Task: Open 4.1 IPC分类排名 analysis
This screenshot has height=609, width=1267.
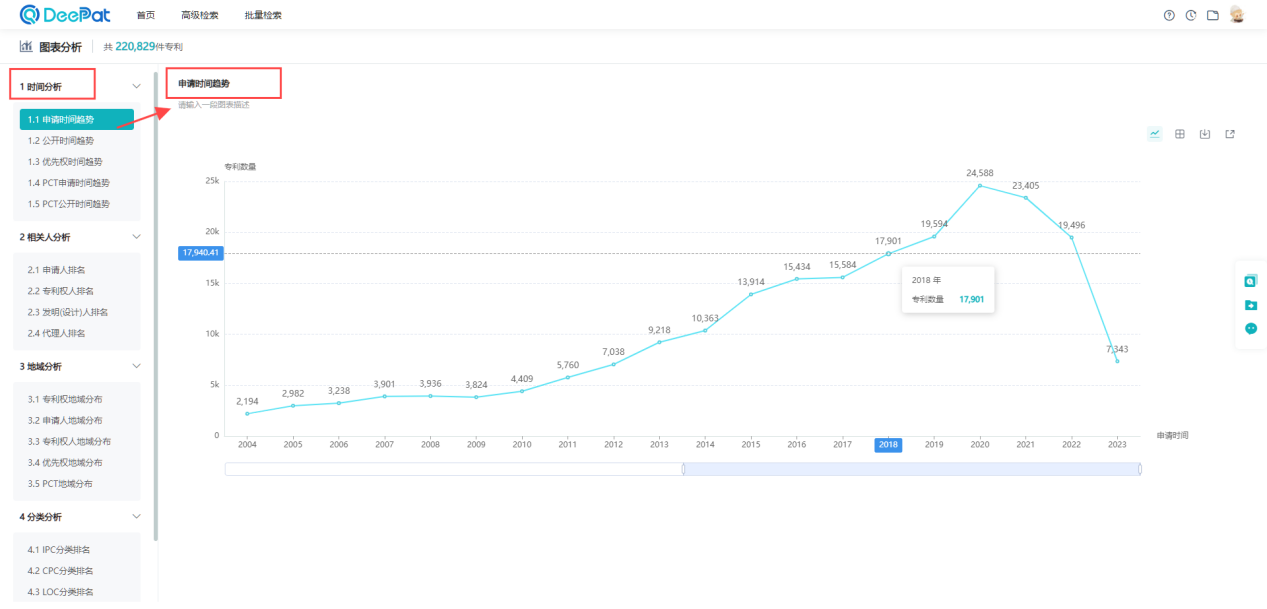Action: tap(60, 550)
